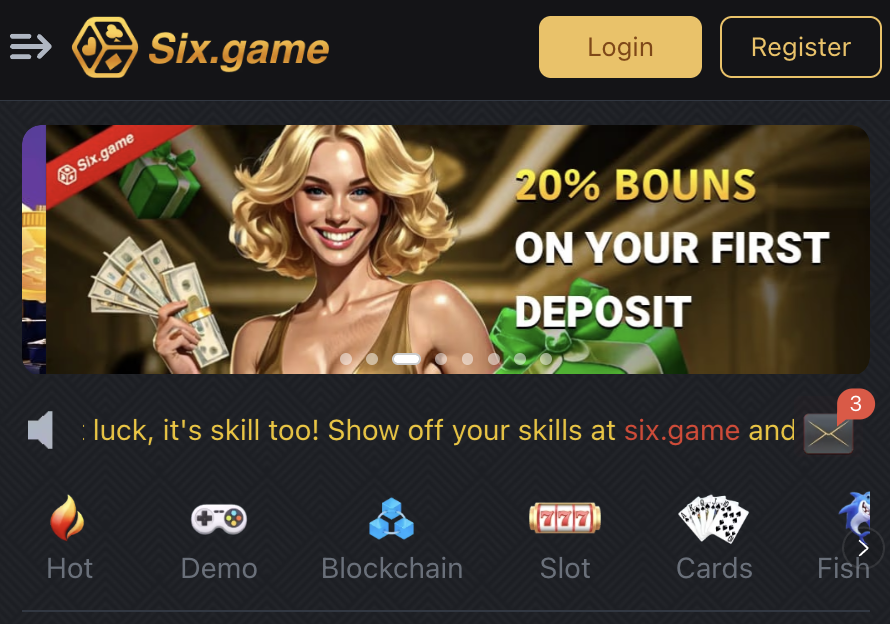Select the active third carousel indicator
This screenshot has width=890, height=624.
tap(406, 359)
